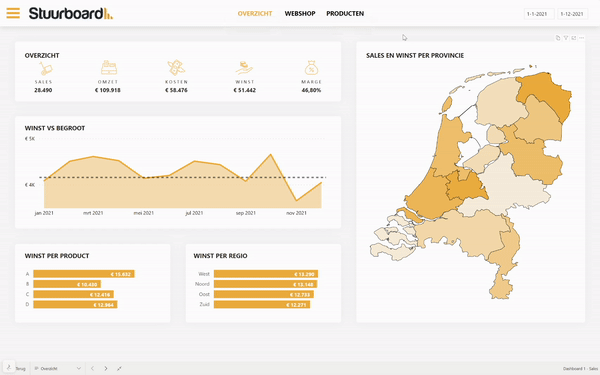Click the SALES EN WINST PER PROVINCIE title

(415, 55)
